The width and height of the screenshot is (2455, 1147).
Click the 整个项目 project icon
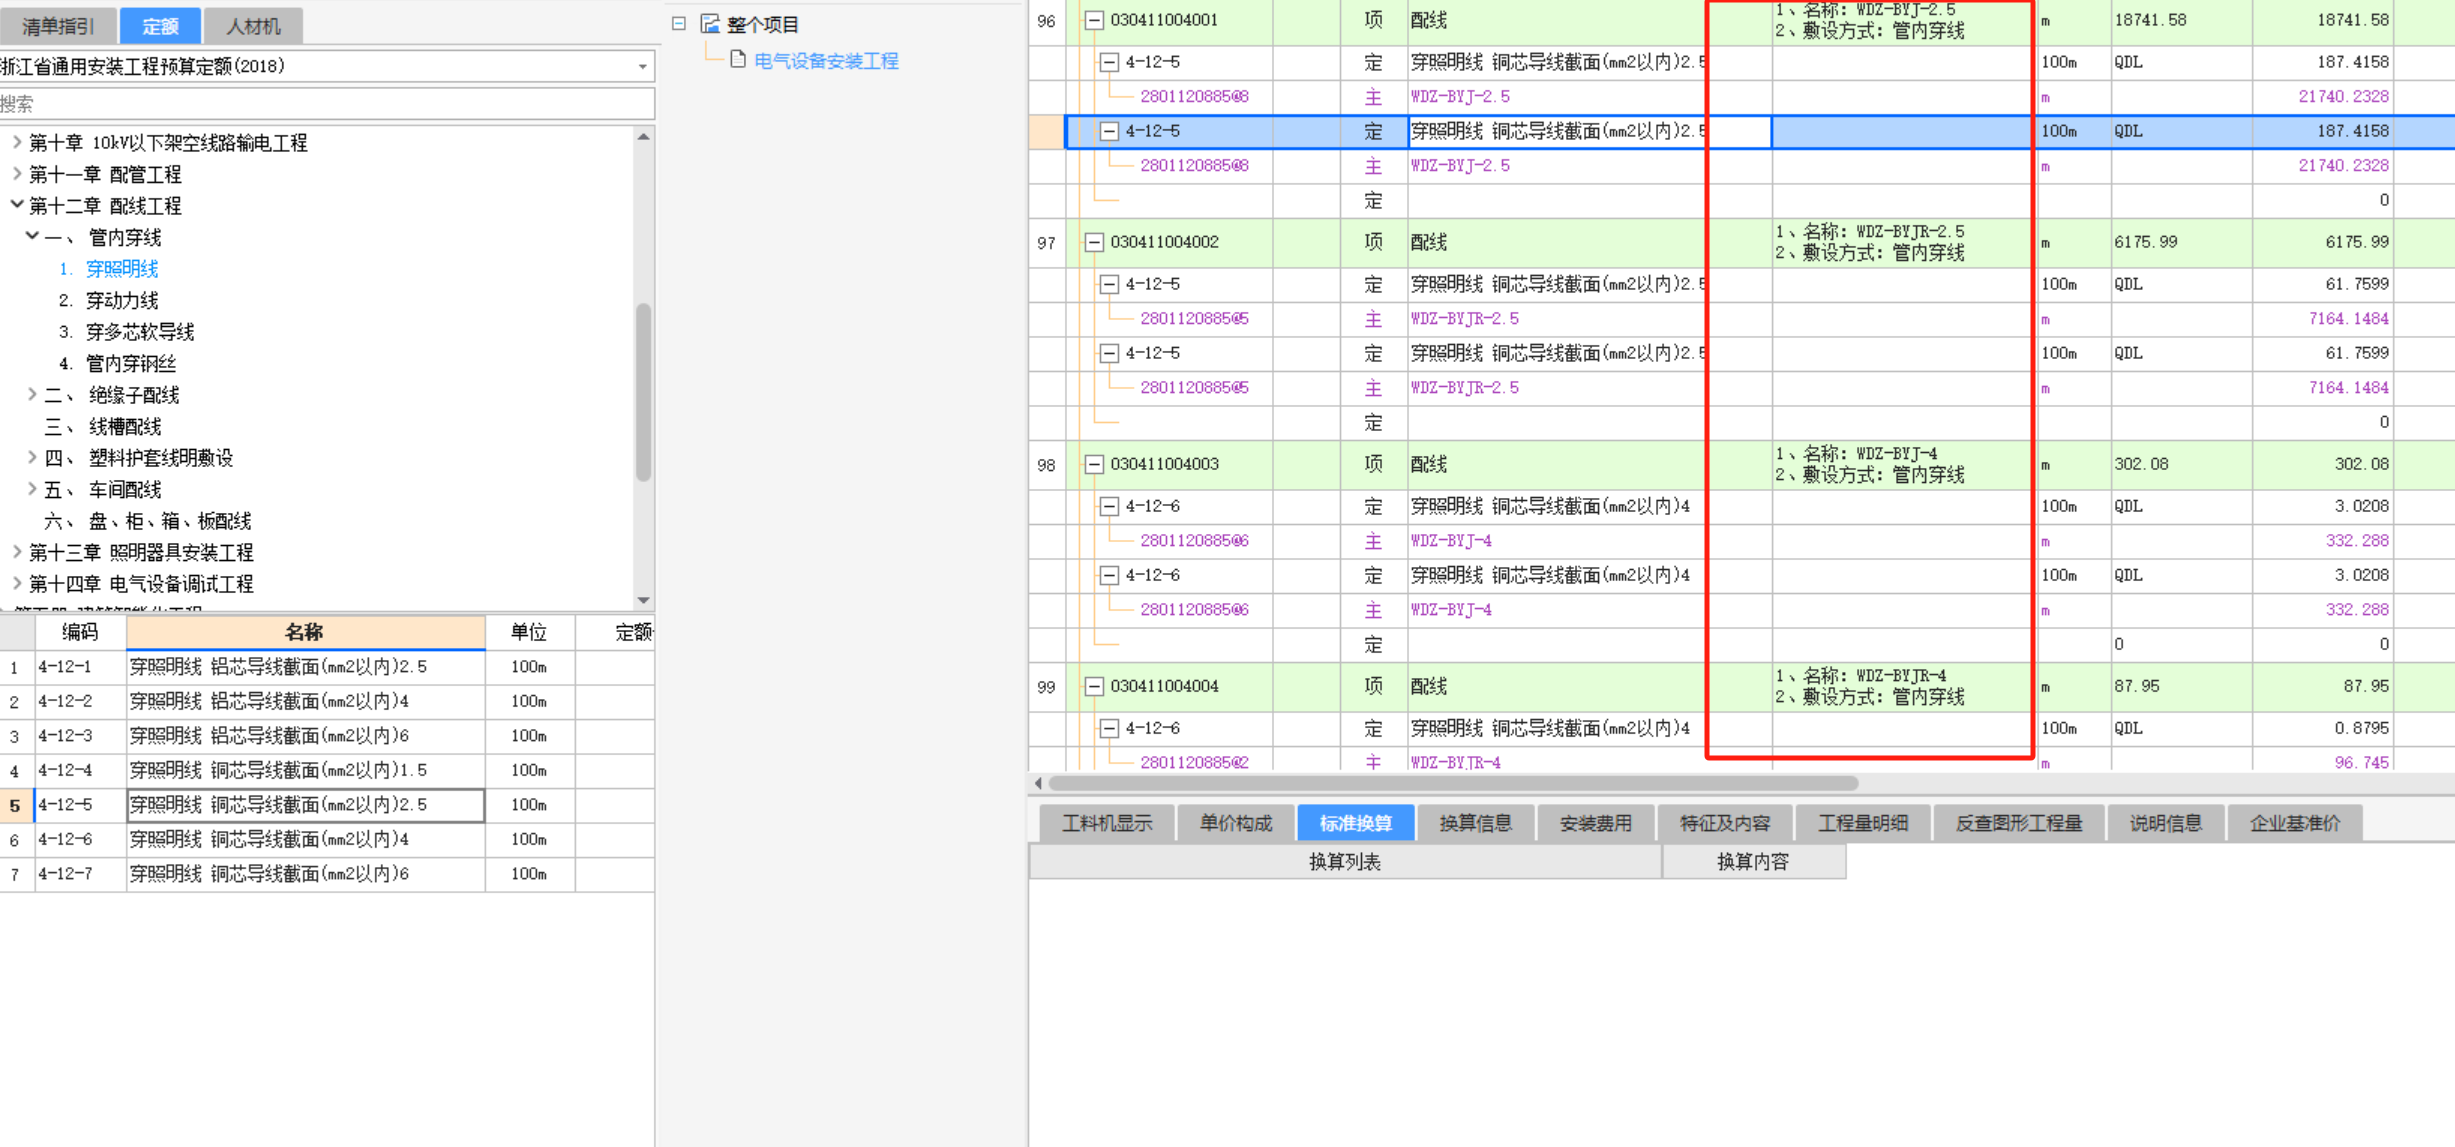coord(710,23)
